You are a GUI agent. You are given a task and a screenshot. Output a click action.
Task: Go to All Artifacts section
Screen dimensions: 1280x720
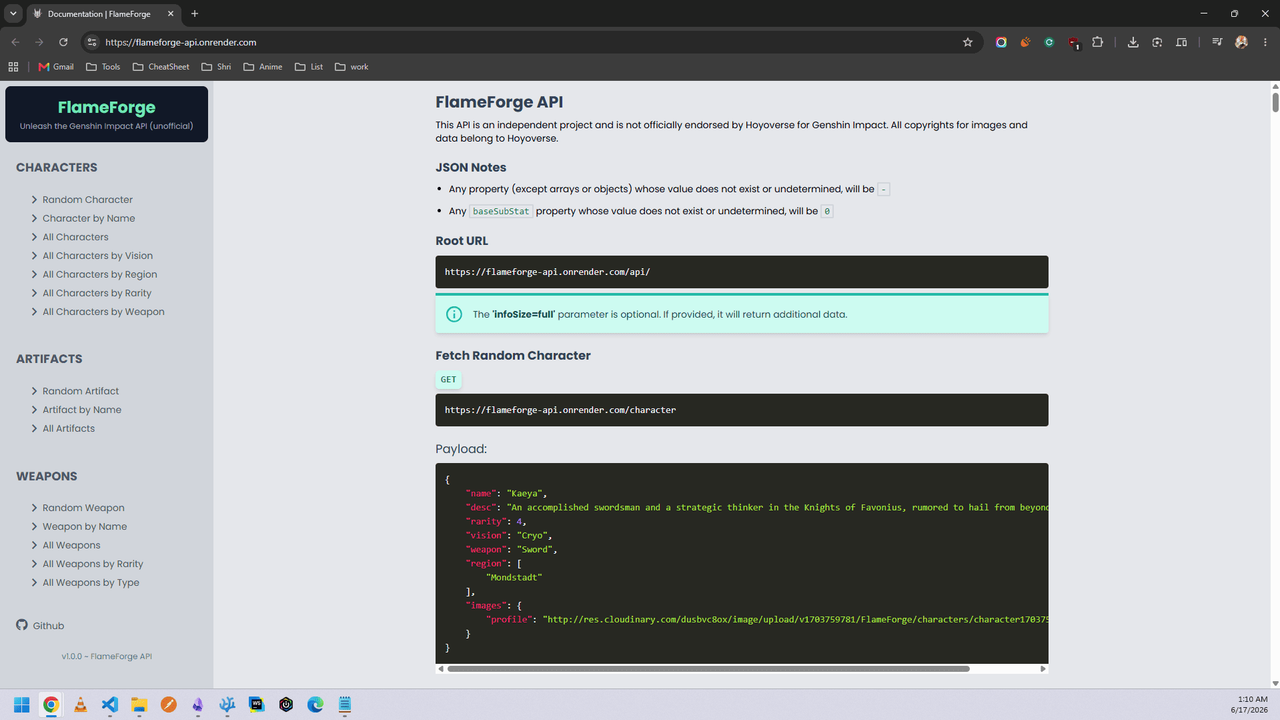point(68,428)
